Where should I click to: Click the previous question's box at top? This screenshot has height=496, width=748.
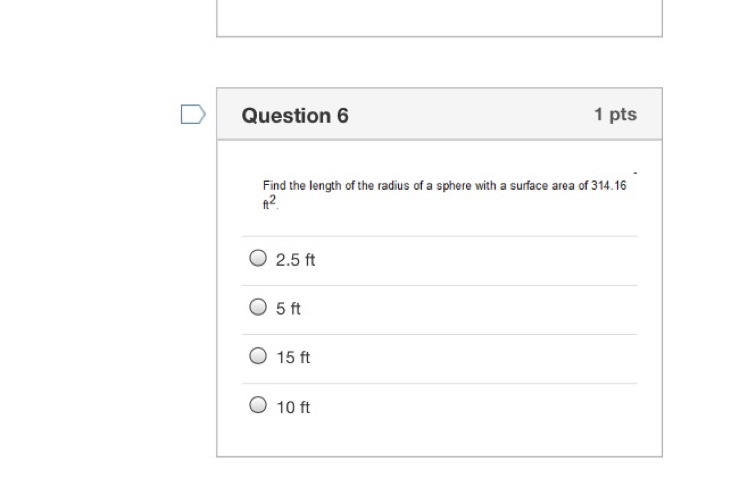[439, 18]
